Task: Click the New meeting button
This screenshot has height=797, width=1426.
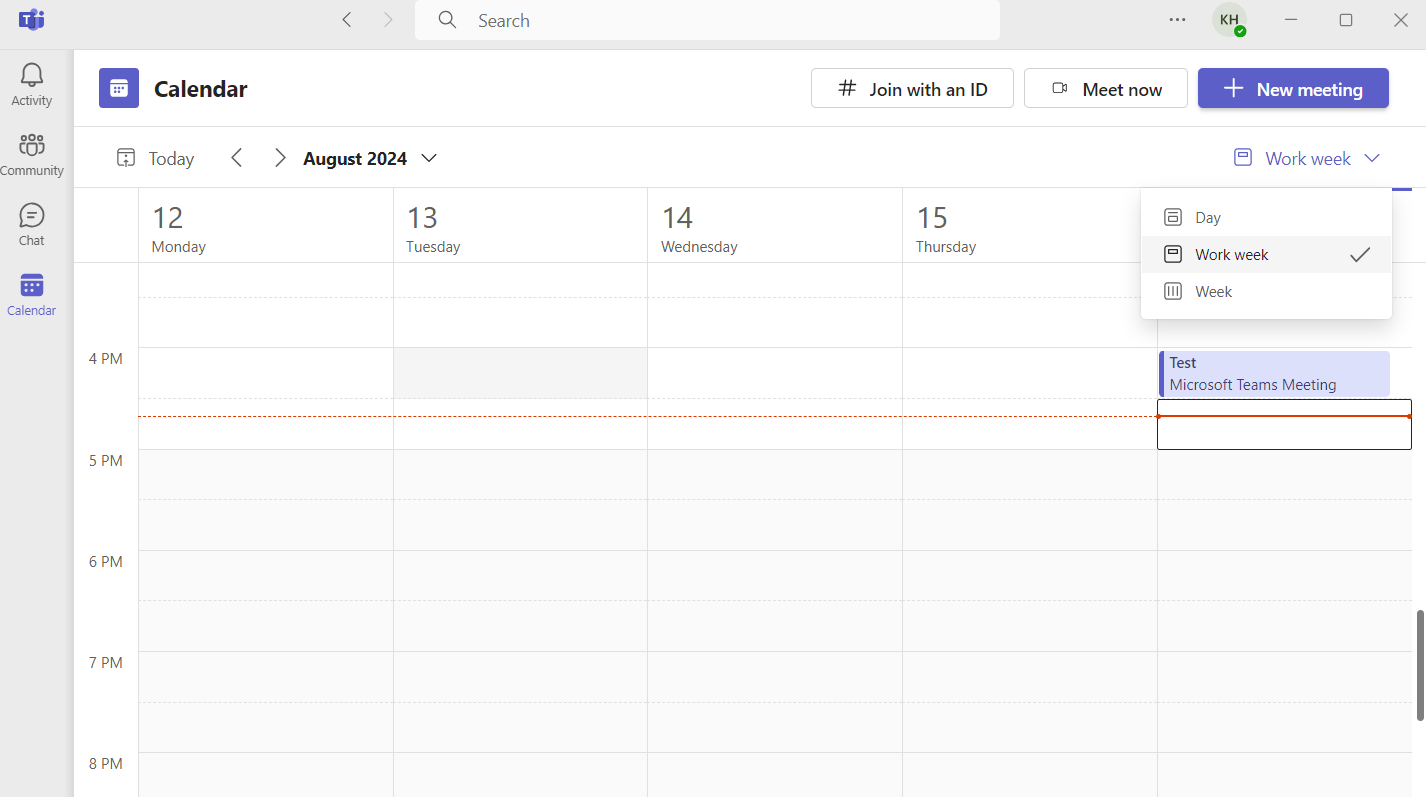Action: [x=1293, y=89]
